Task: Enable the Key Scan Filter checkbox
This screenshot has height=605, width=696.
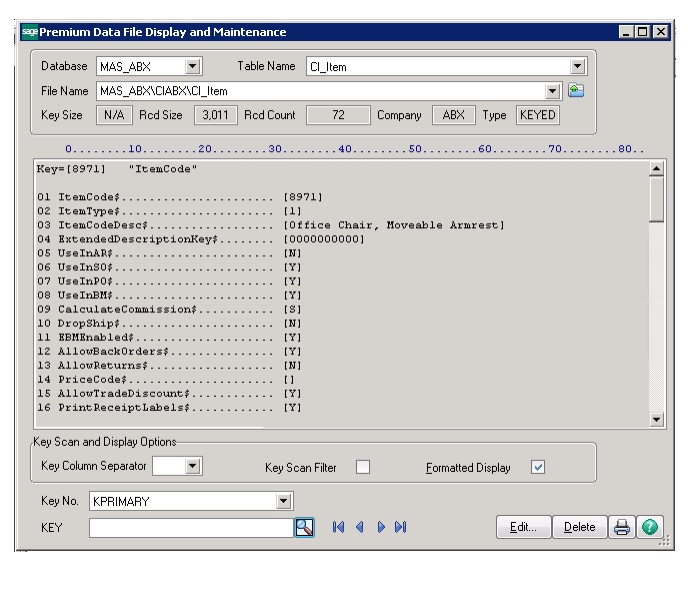Action: pos(363,467)
